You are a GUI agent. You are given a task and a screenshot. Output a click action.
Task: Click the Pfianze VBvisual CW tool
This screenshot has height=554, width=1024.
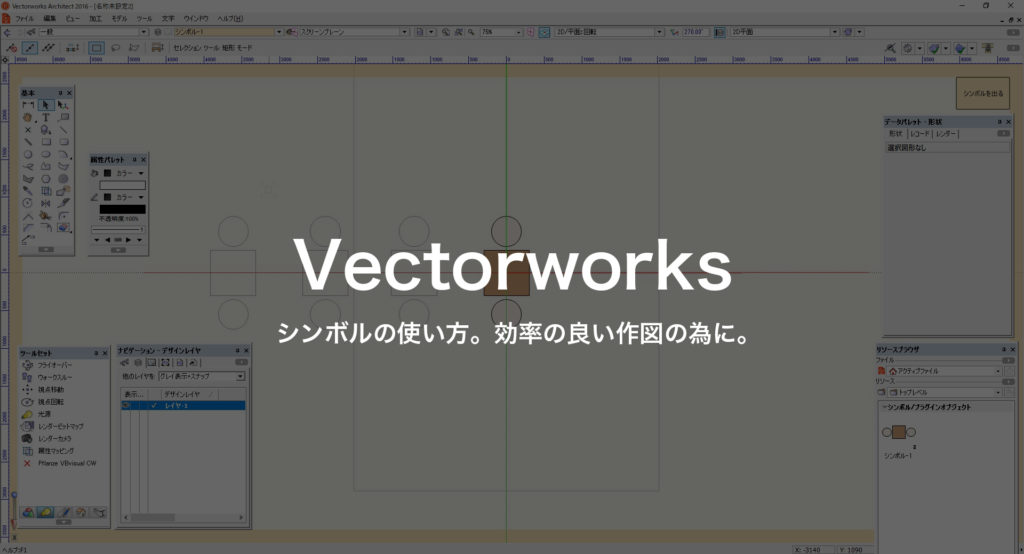(x=59, y=463)
